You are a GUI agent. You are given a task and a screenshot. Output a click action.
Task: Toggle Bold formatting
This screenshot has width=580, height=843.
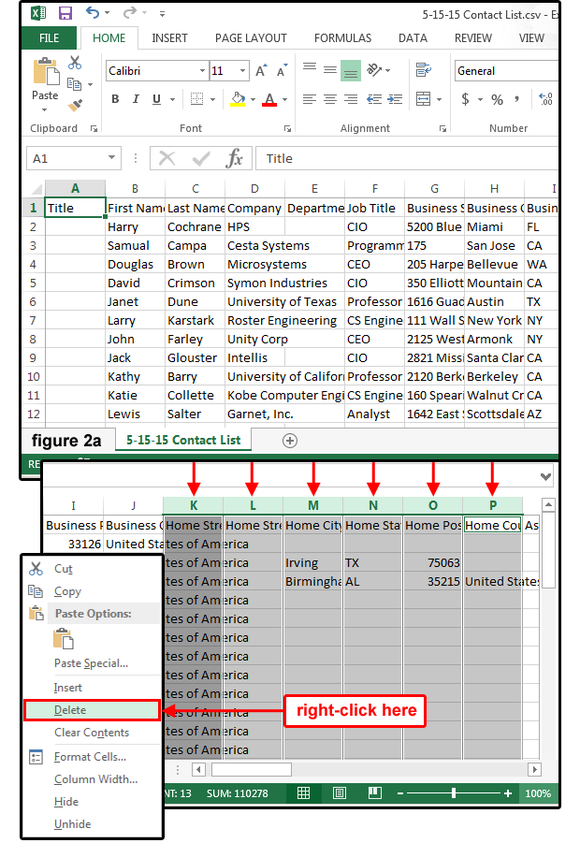pos(115,99)
